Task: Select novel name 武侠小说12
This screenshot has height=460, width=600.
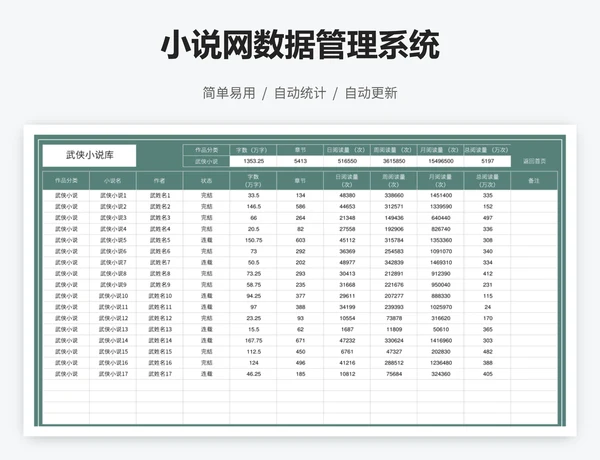Action: 113,318
